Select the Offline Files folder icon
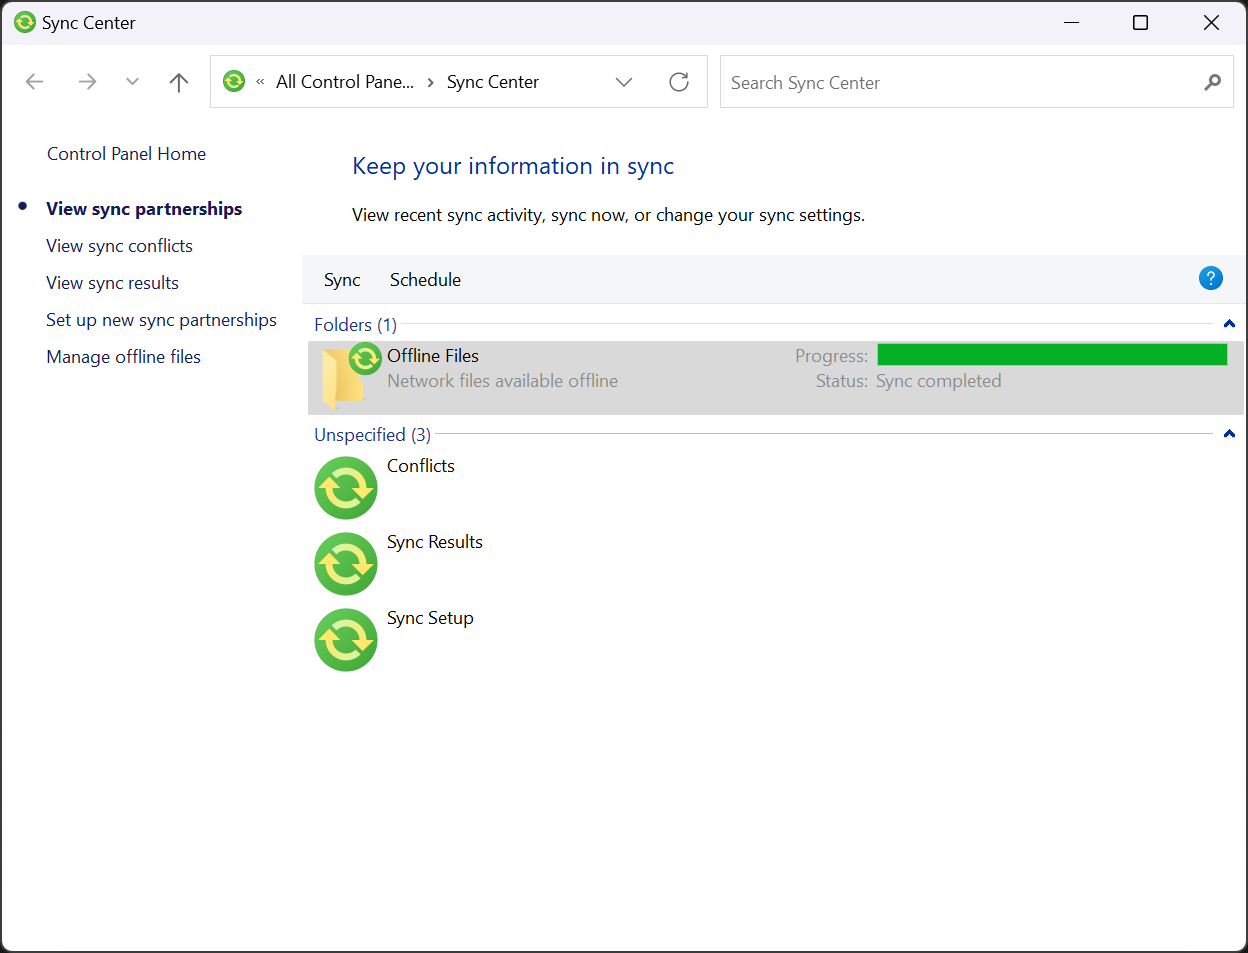This screenshot has width=1248, height=953. click(346, 377)
